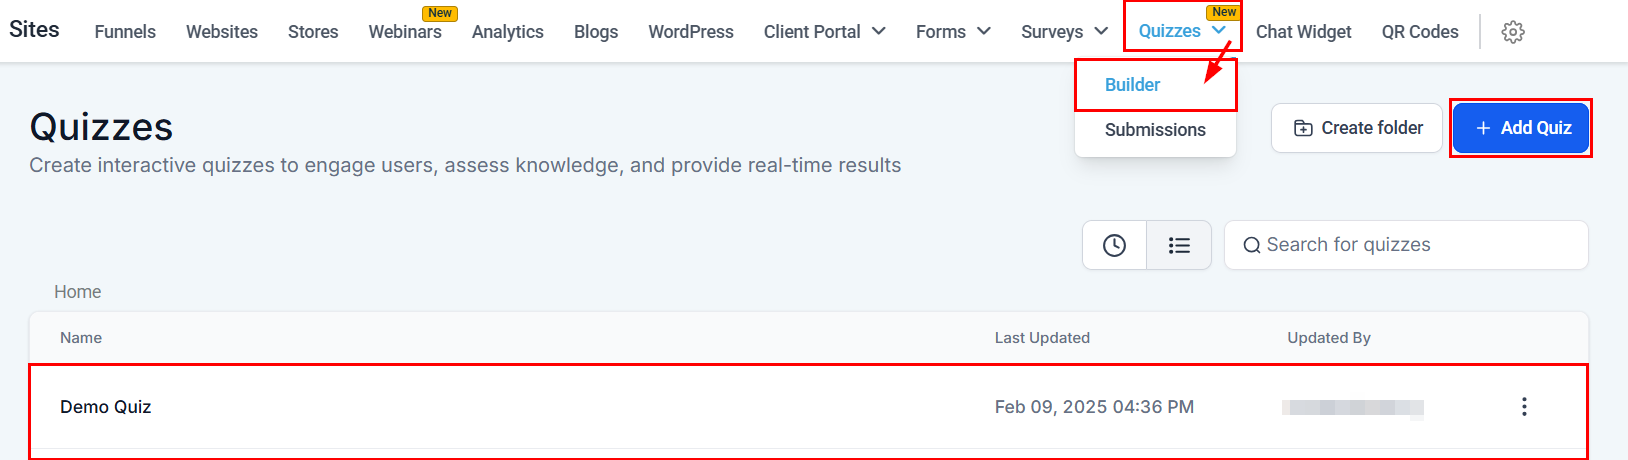The image size is (1628, 460).
Task: Click the Create folder button
Action: (x=1357, y=128)
